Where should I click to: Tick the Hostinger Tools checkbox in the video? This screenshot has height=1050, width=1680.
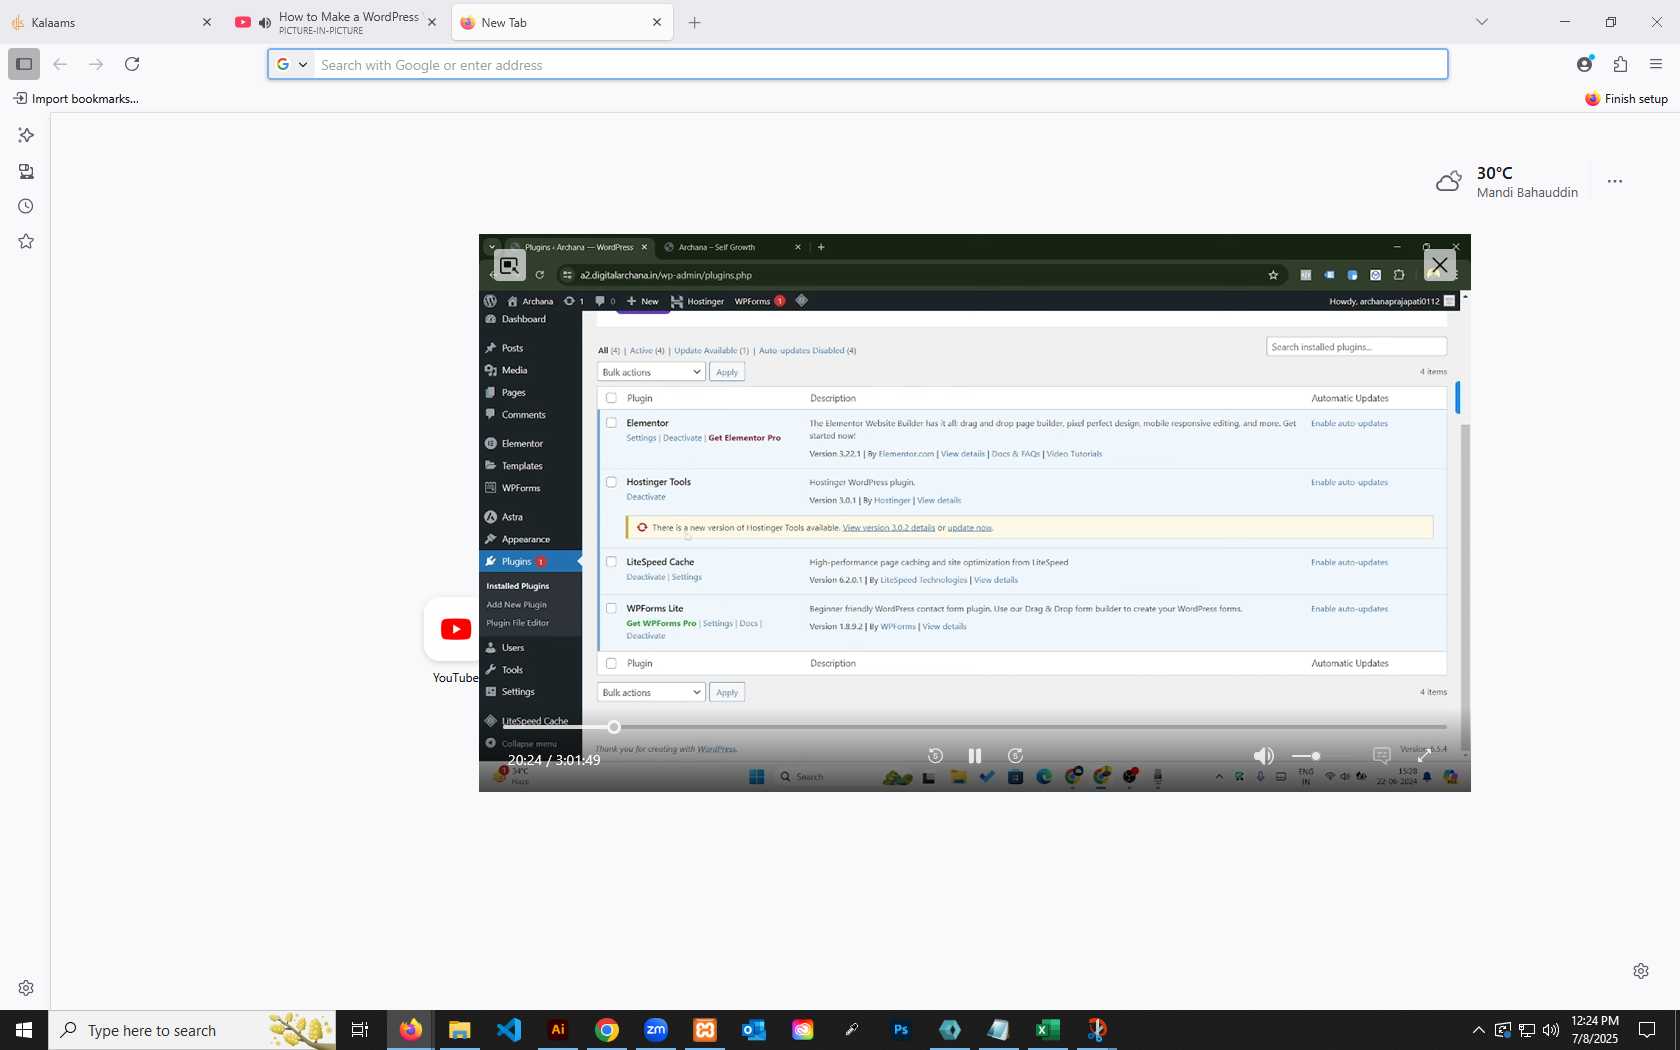pyautogui.click(x=611, y=482)
